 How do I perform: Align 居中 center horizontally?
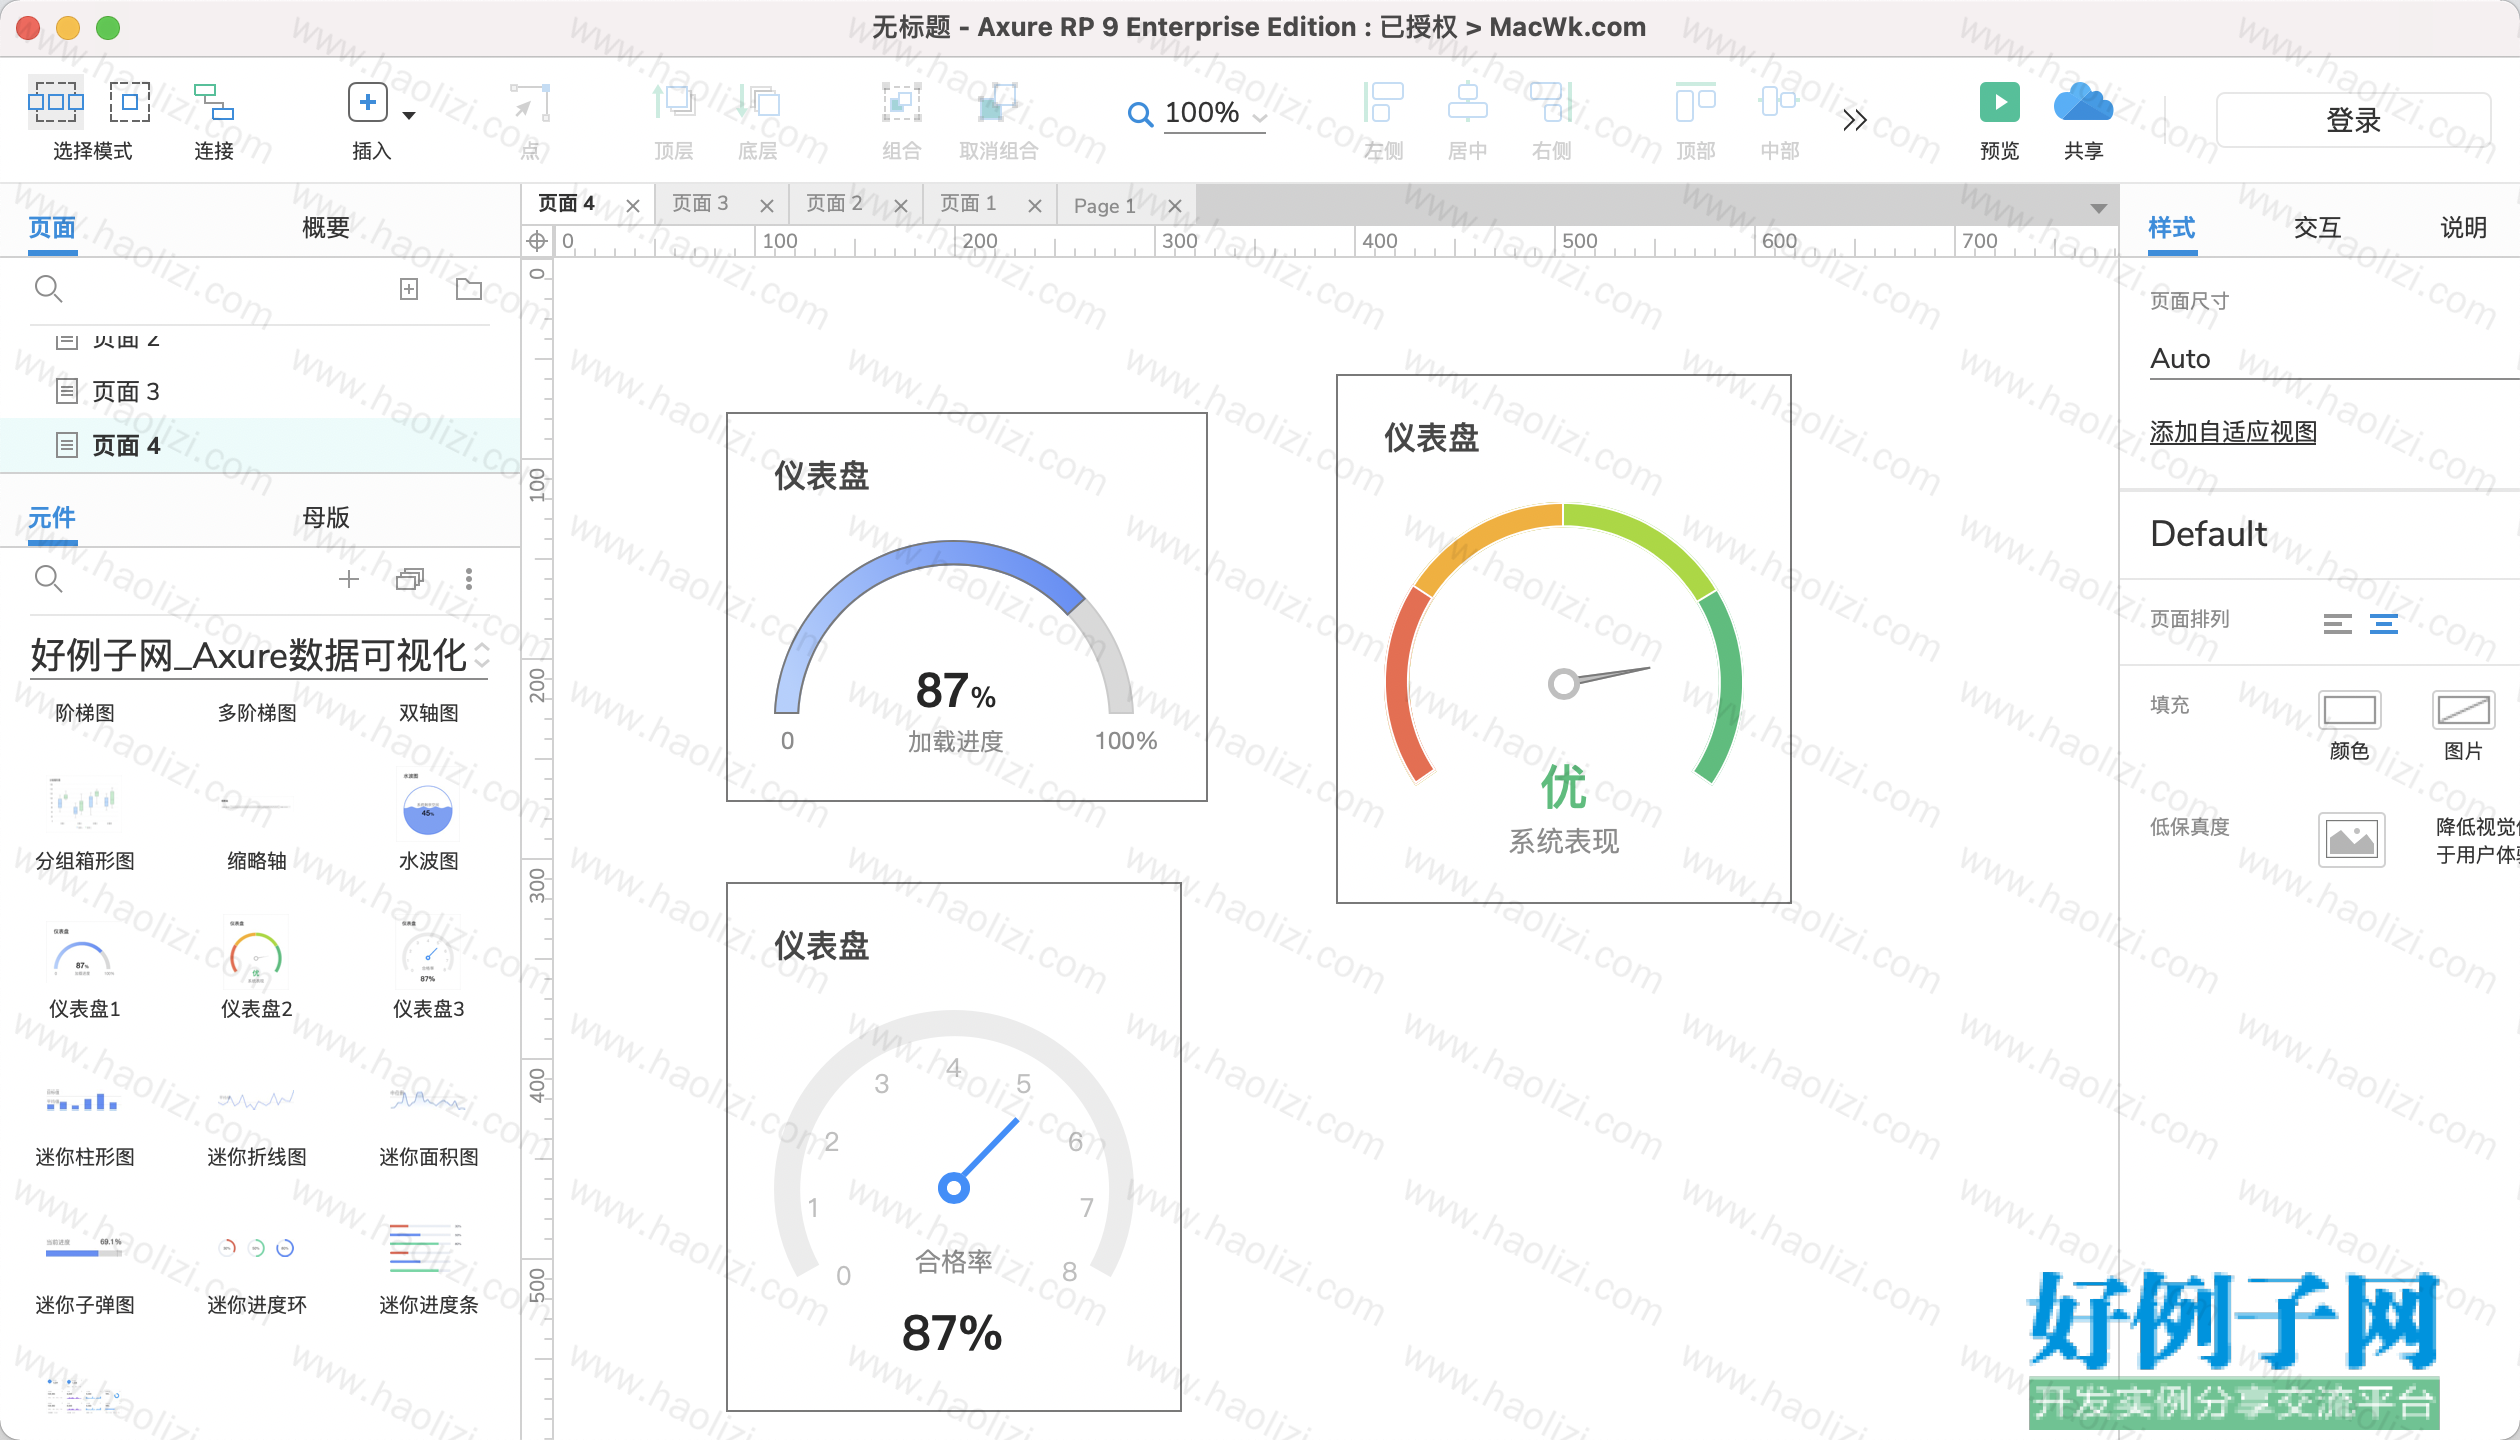pos(1468,102)
